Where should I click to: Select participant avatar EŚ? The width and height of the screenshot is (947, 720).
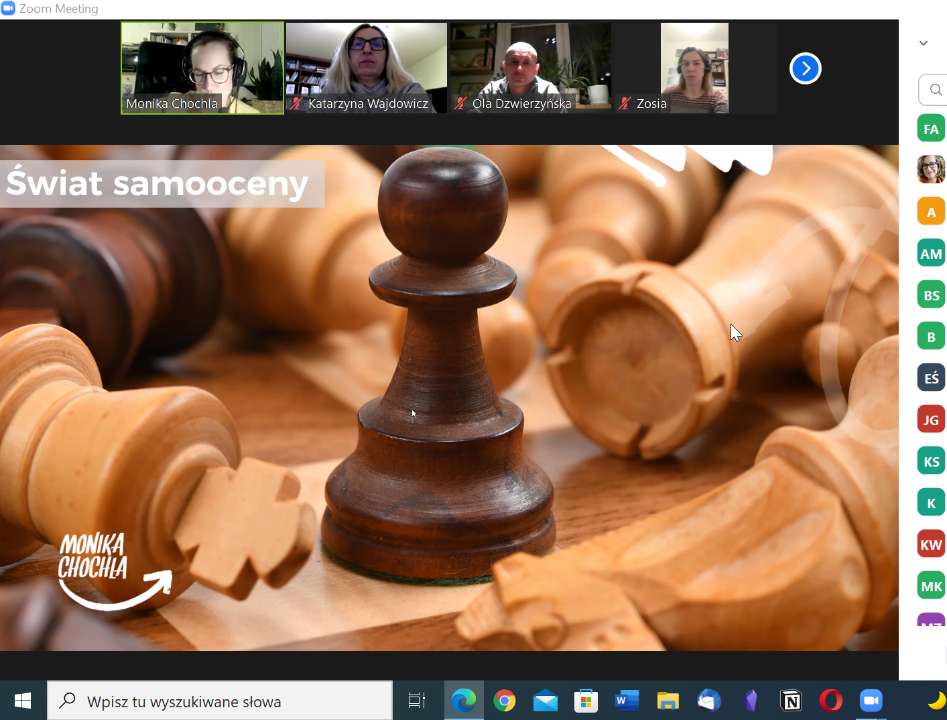click(x=931, y=377)
